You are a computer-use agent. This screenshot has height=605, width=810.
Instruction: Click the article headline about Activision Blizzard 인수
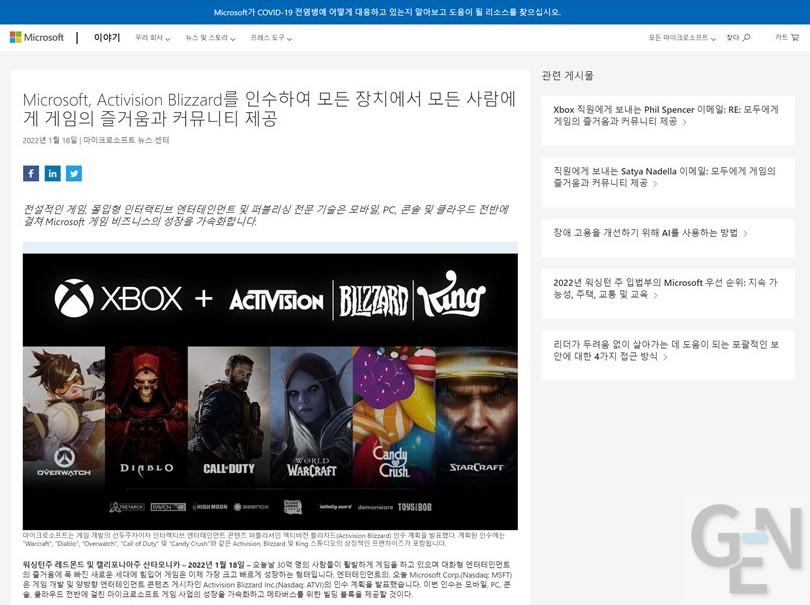tap(269, 108)
